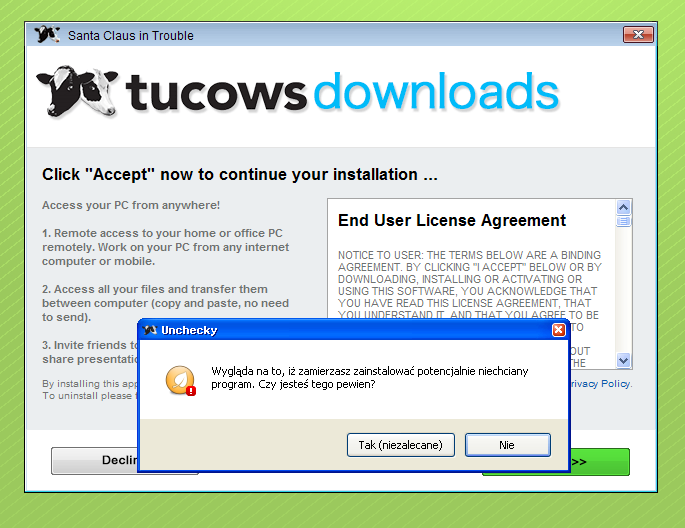The width and height of the screenshot is (685, 528).
Task: Click the Polish warning message text
Action: click(370, 378)
